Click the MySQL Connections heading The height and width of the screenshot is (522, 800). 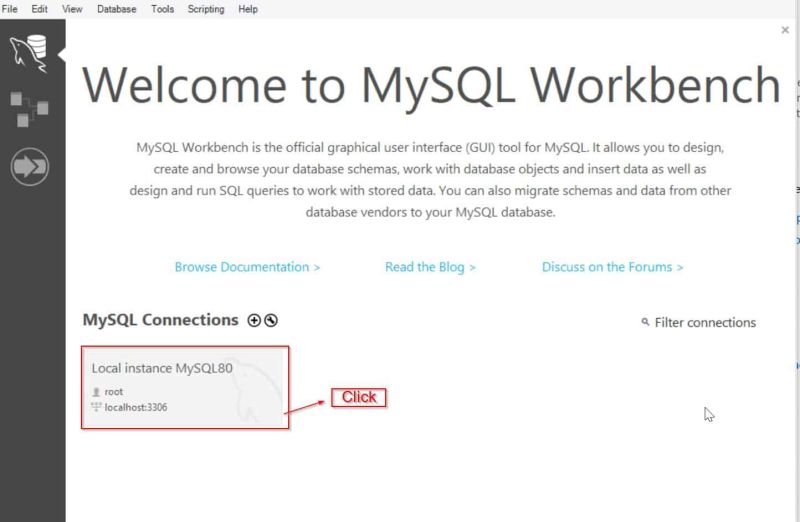click(160, 320)
